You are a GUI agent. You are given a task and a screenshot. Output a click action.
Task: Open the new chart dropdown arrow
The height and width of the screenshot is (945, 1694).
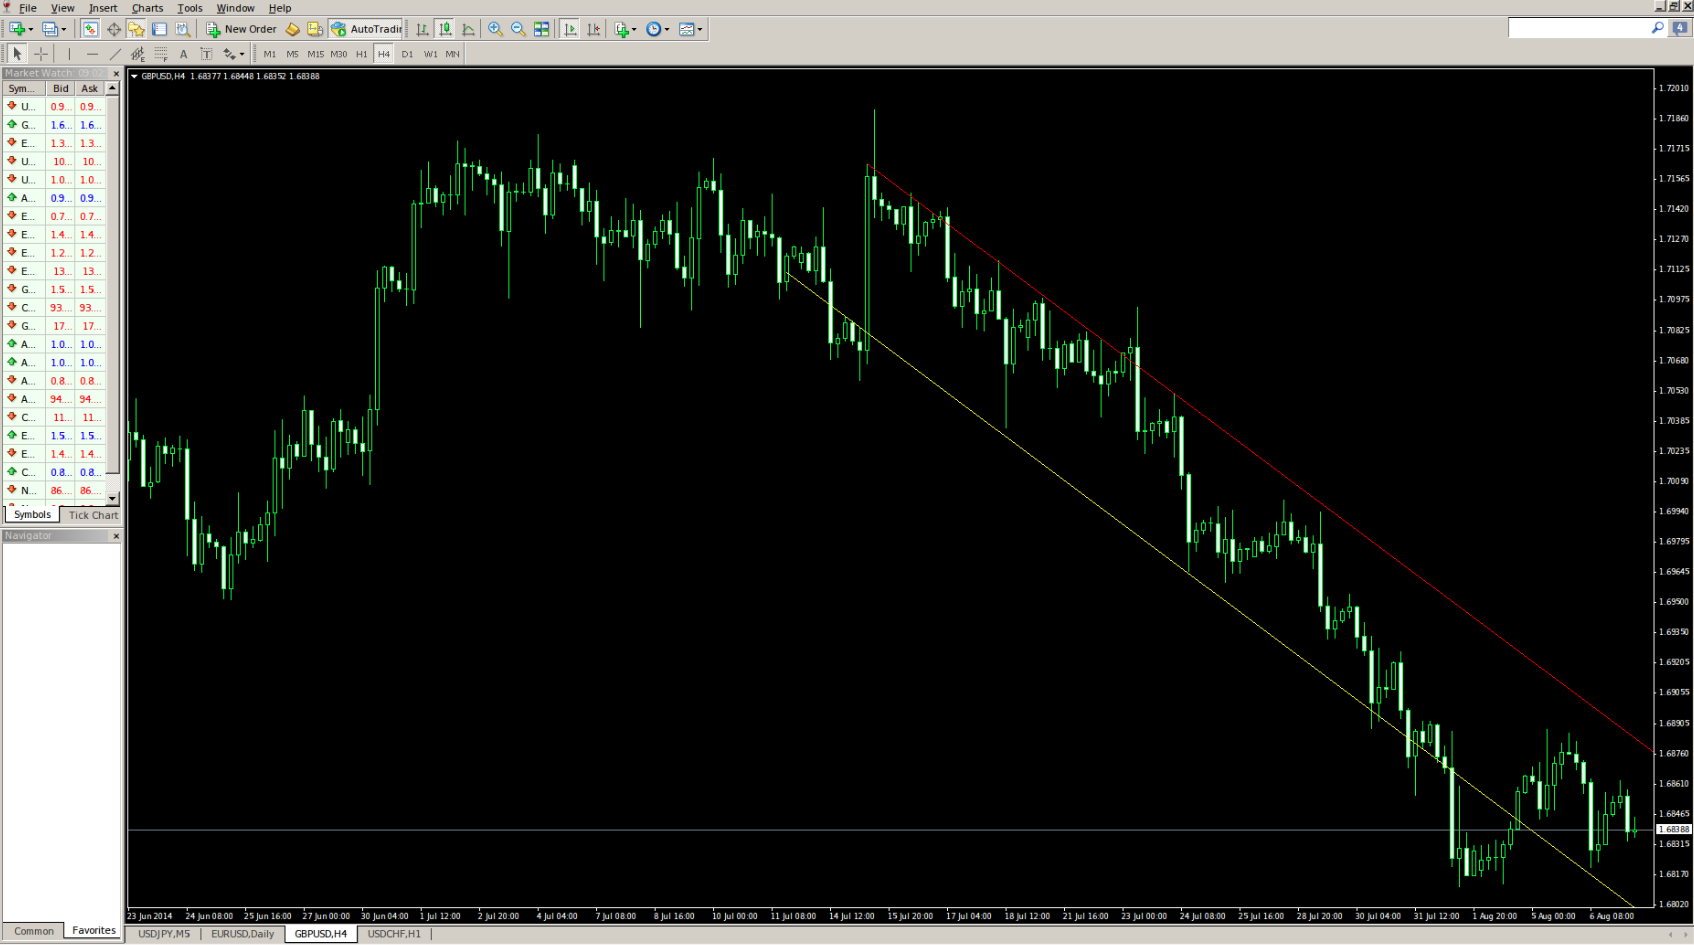[31, 29]
